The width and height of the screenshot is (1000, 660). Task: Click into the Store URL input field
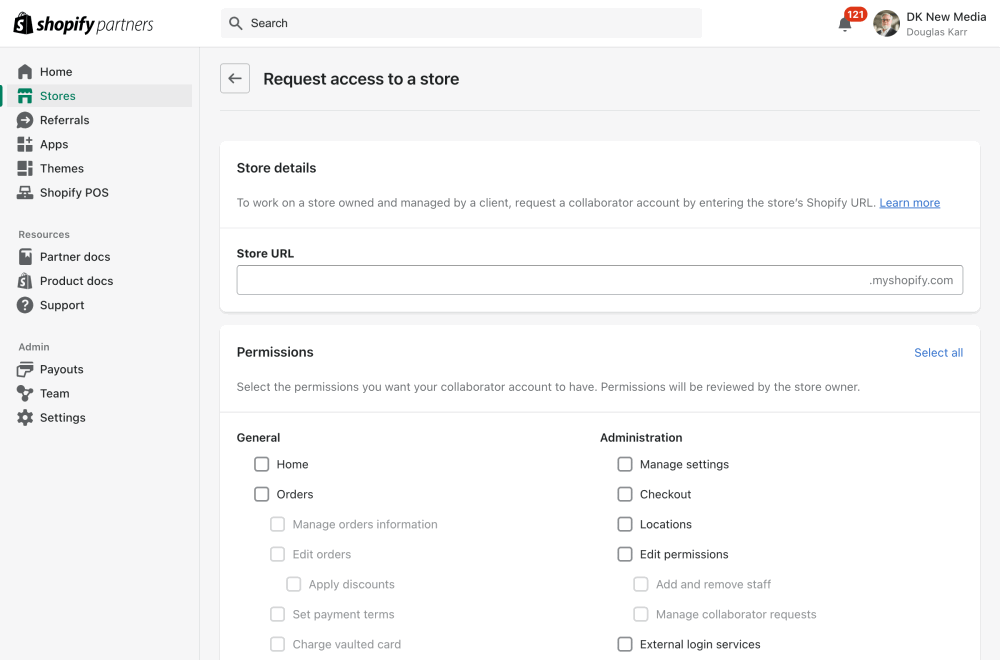click(x=599, y=280)
